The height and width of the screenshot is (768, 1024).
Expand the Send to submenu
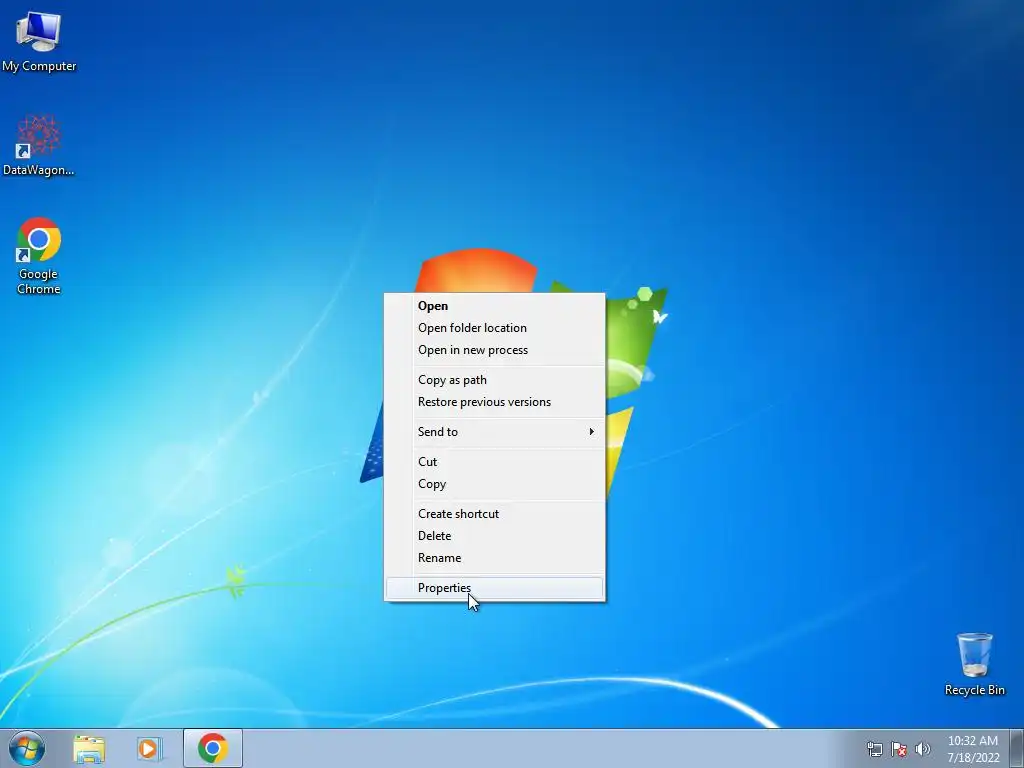[494, 432]
